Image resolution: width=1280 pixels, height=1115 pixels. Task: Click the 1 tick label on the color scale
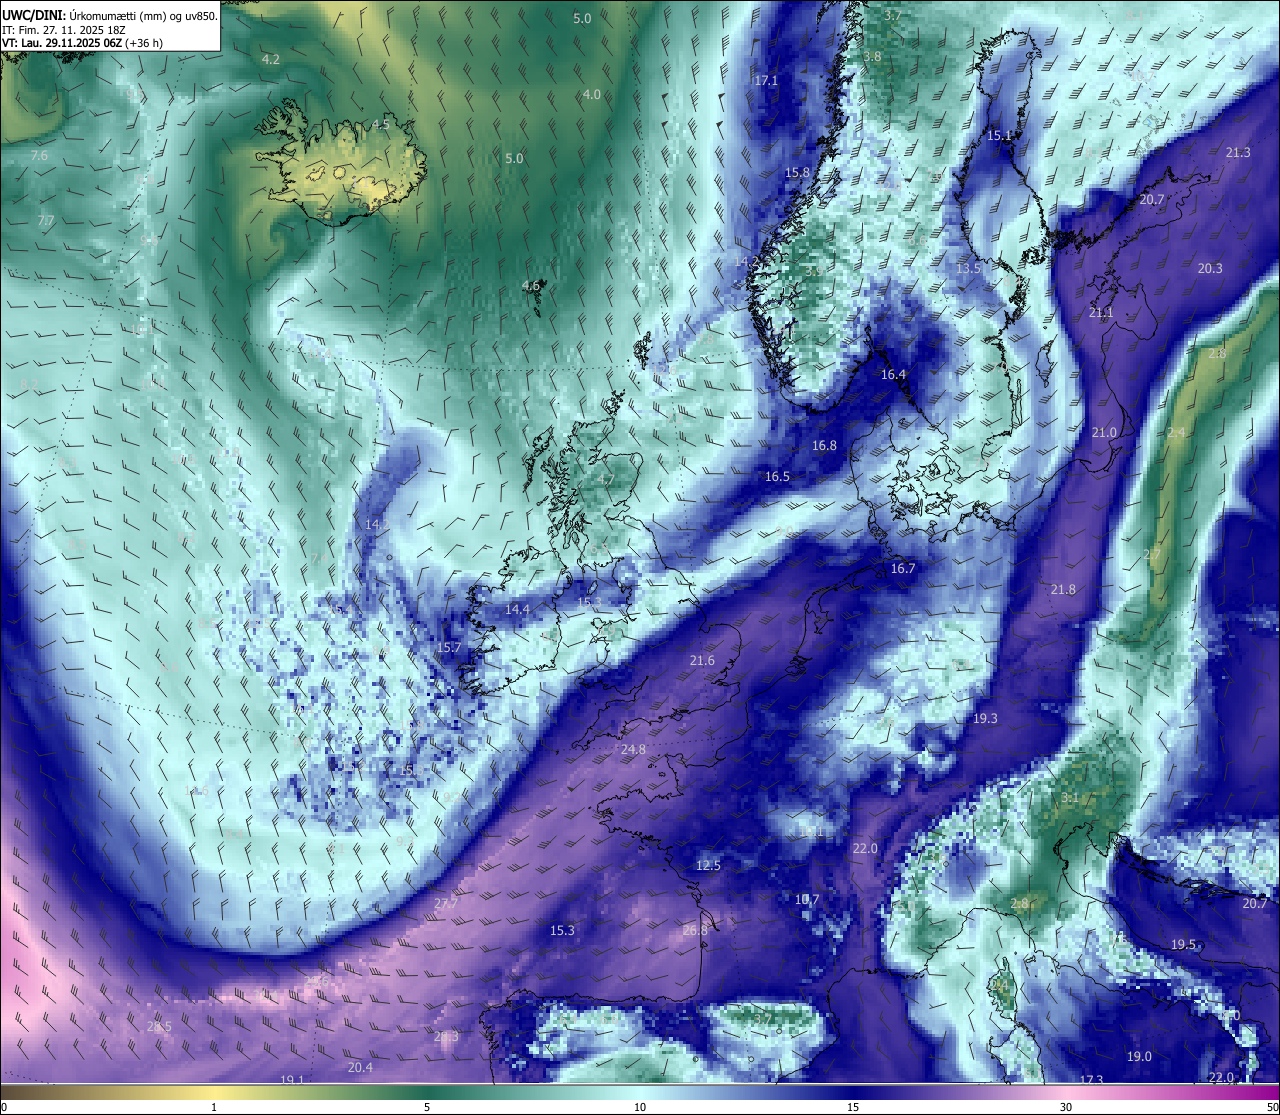point(214,1107)
